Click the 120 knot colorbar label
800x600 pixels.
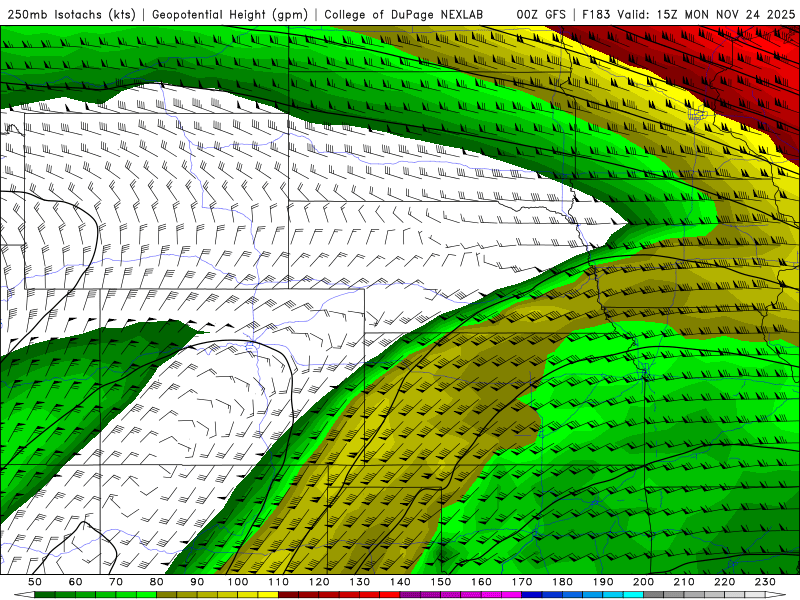(x=319, y=582)
